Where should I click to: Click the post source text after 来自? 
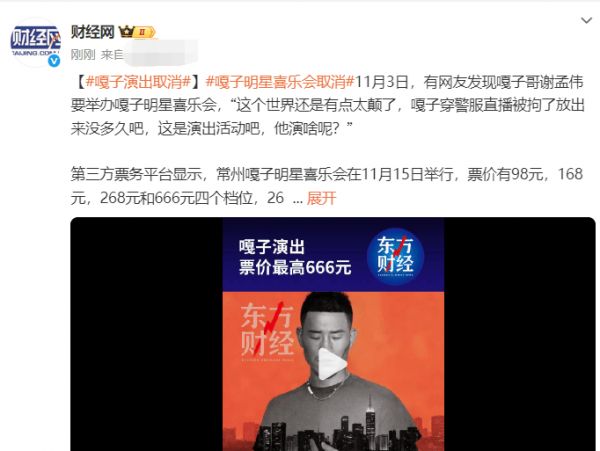(161, 55)
